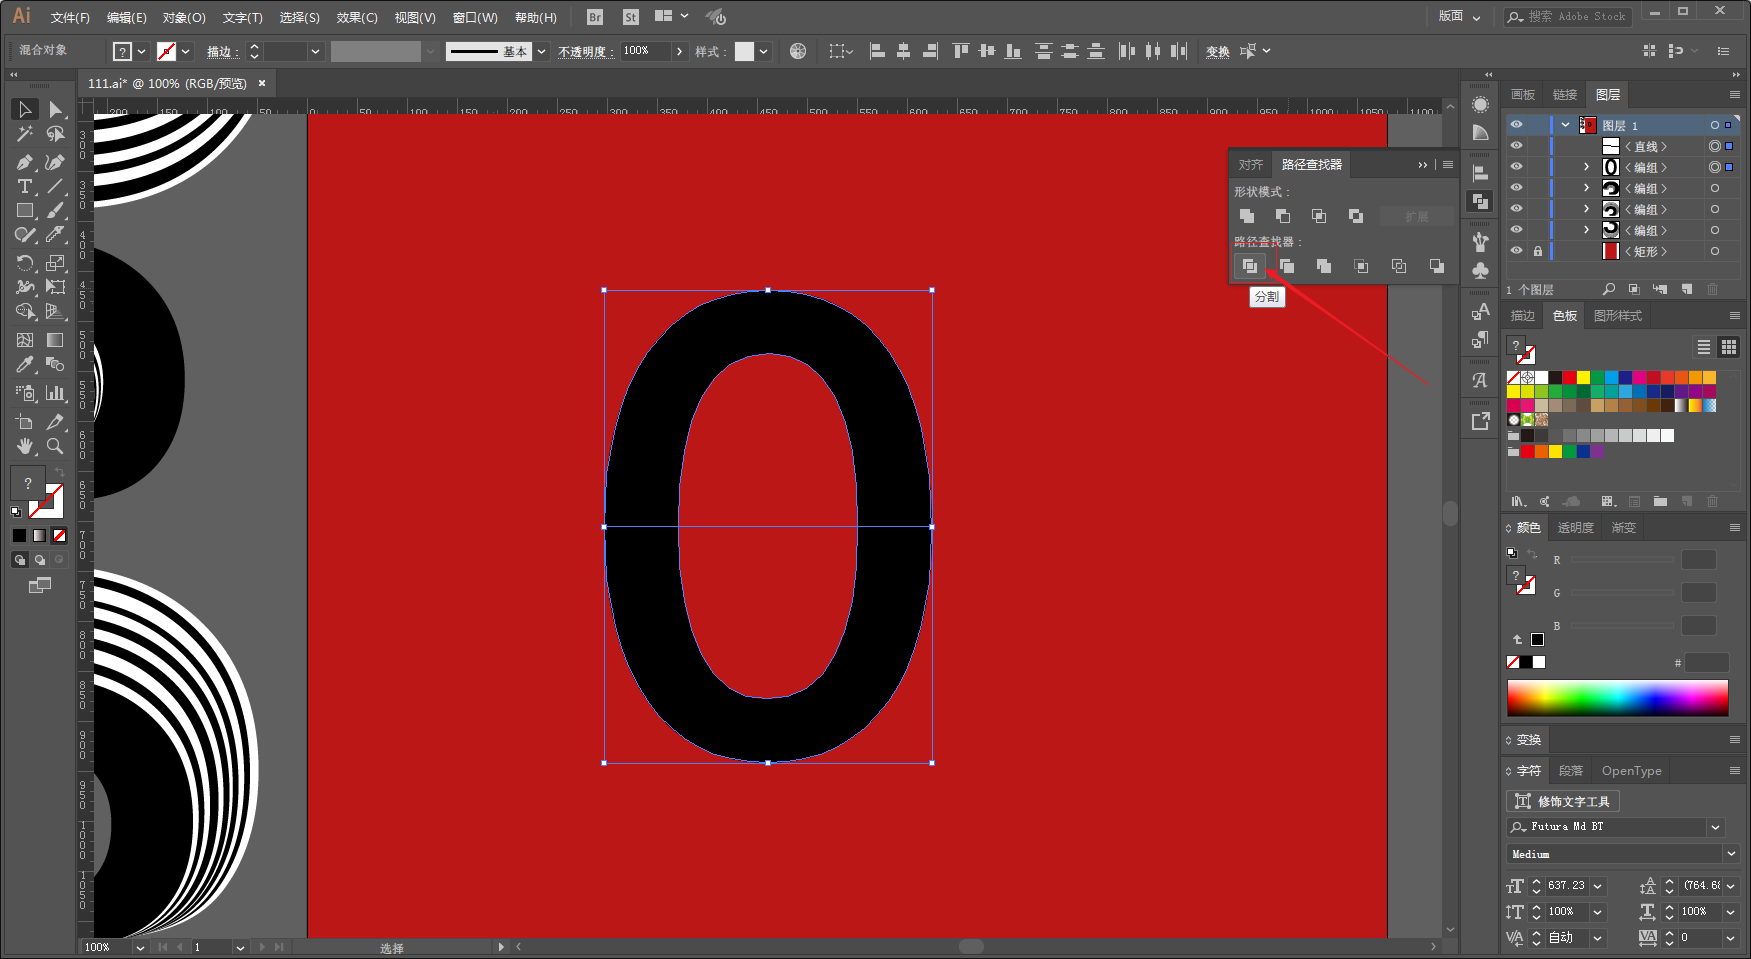Click the Divide pathfinder button
The height and width of the screenshot is (959, 1751).
1249,266
